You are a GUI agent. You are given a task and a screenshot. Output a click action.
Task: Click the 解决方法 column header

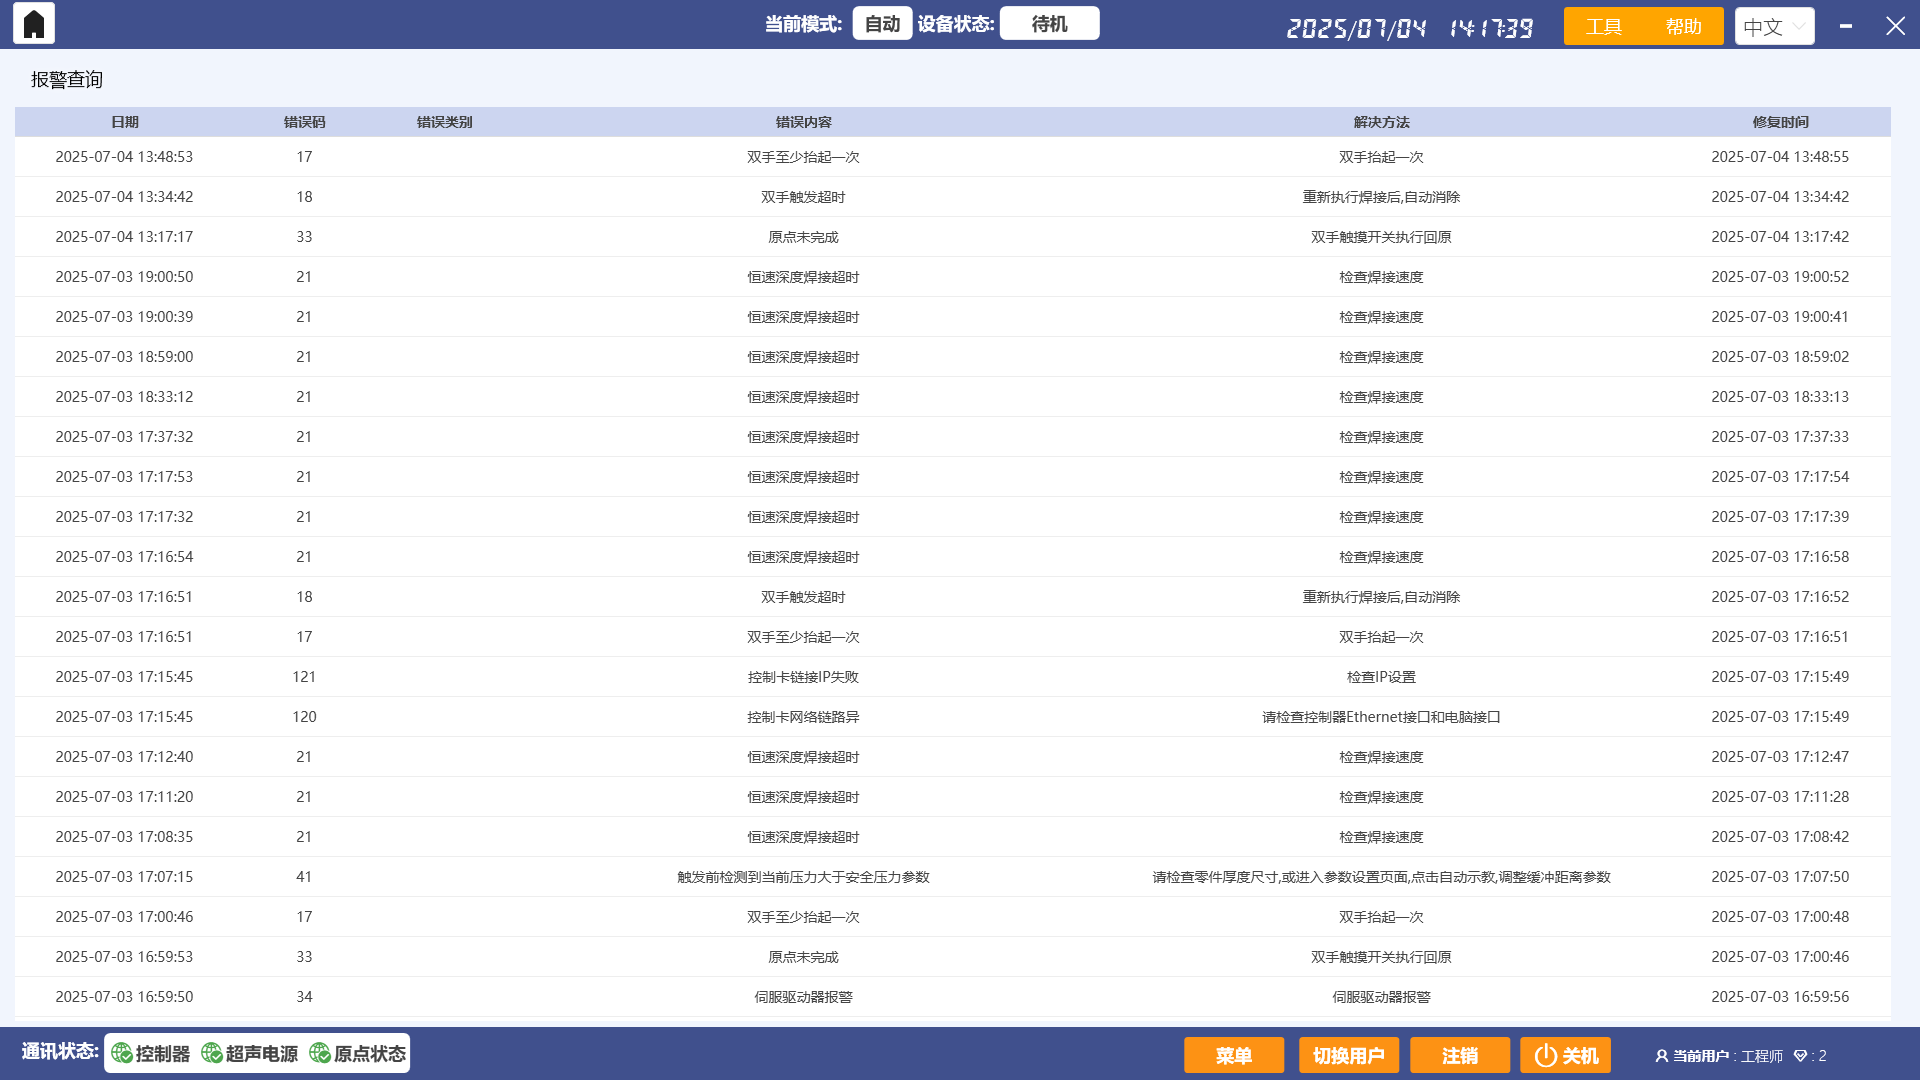click(x=1381, y=122)
